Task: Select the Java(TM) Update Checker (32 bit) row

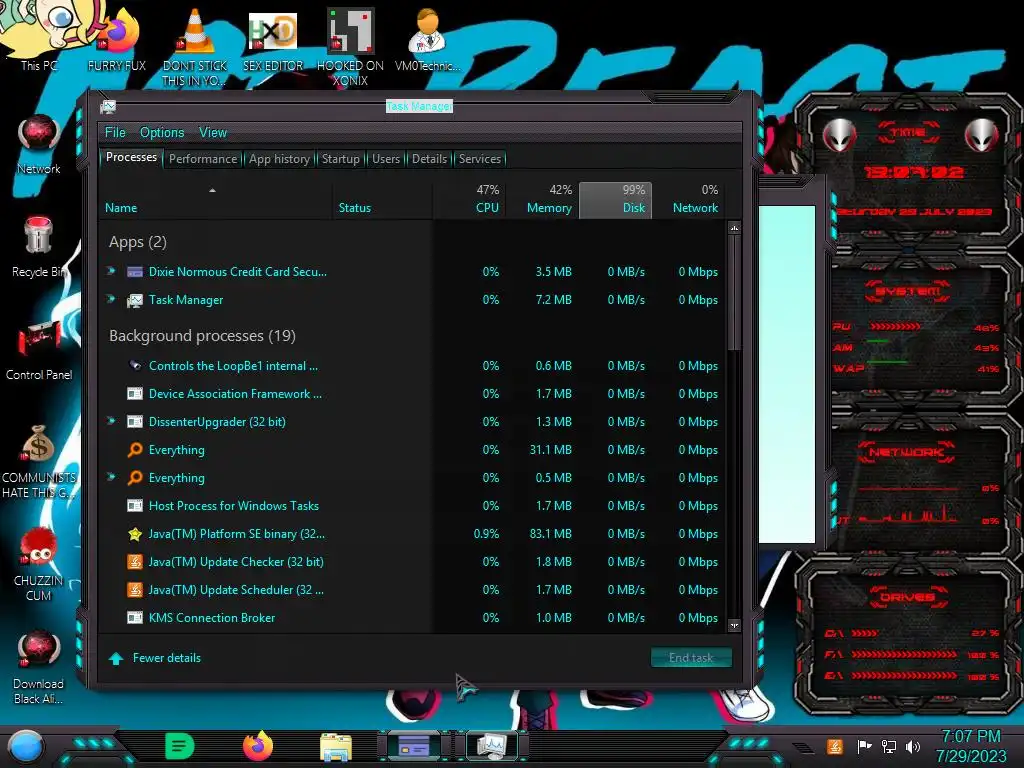Action: point(414,562)
